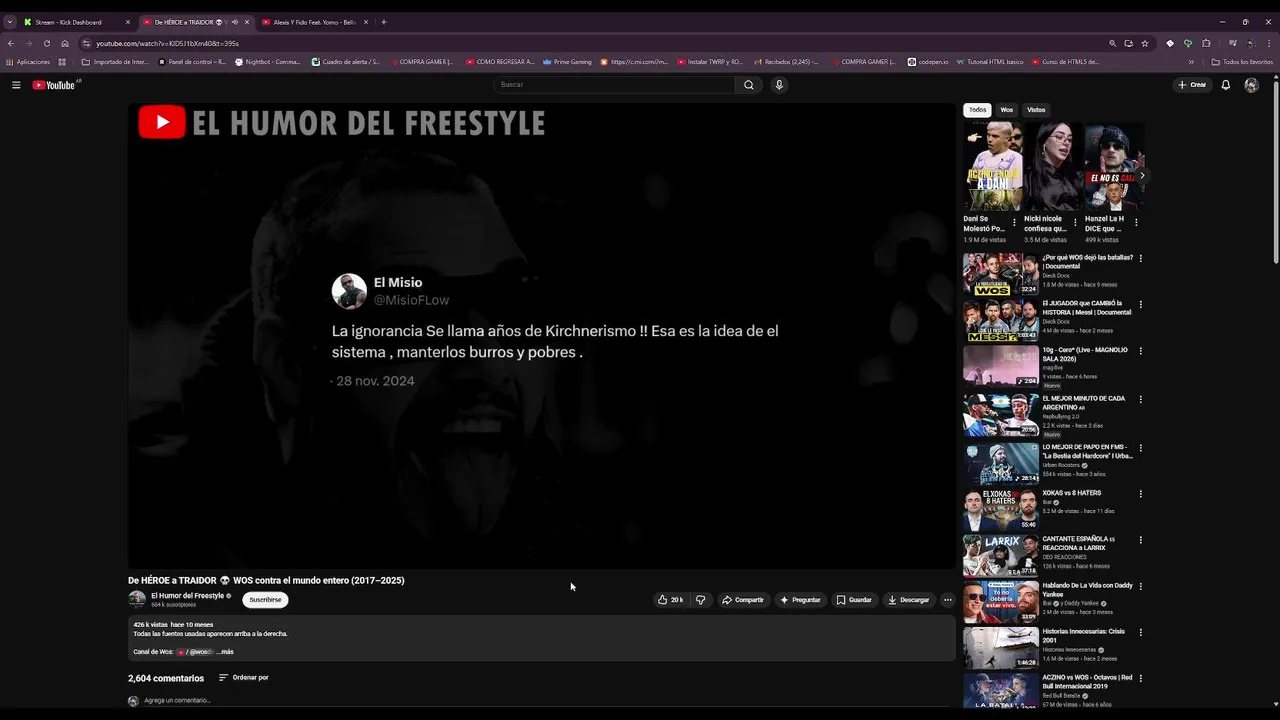
Task: Open options for Hablando De La Vida con Daddy Yankee
Action: tap(1141, 586)
